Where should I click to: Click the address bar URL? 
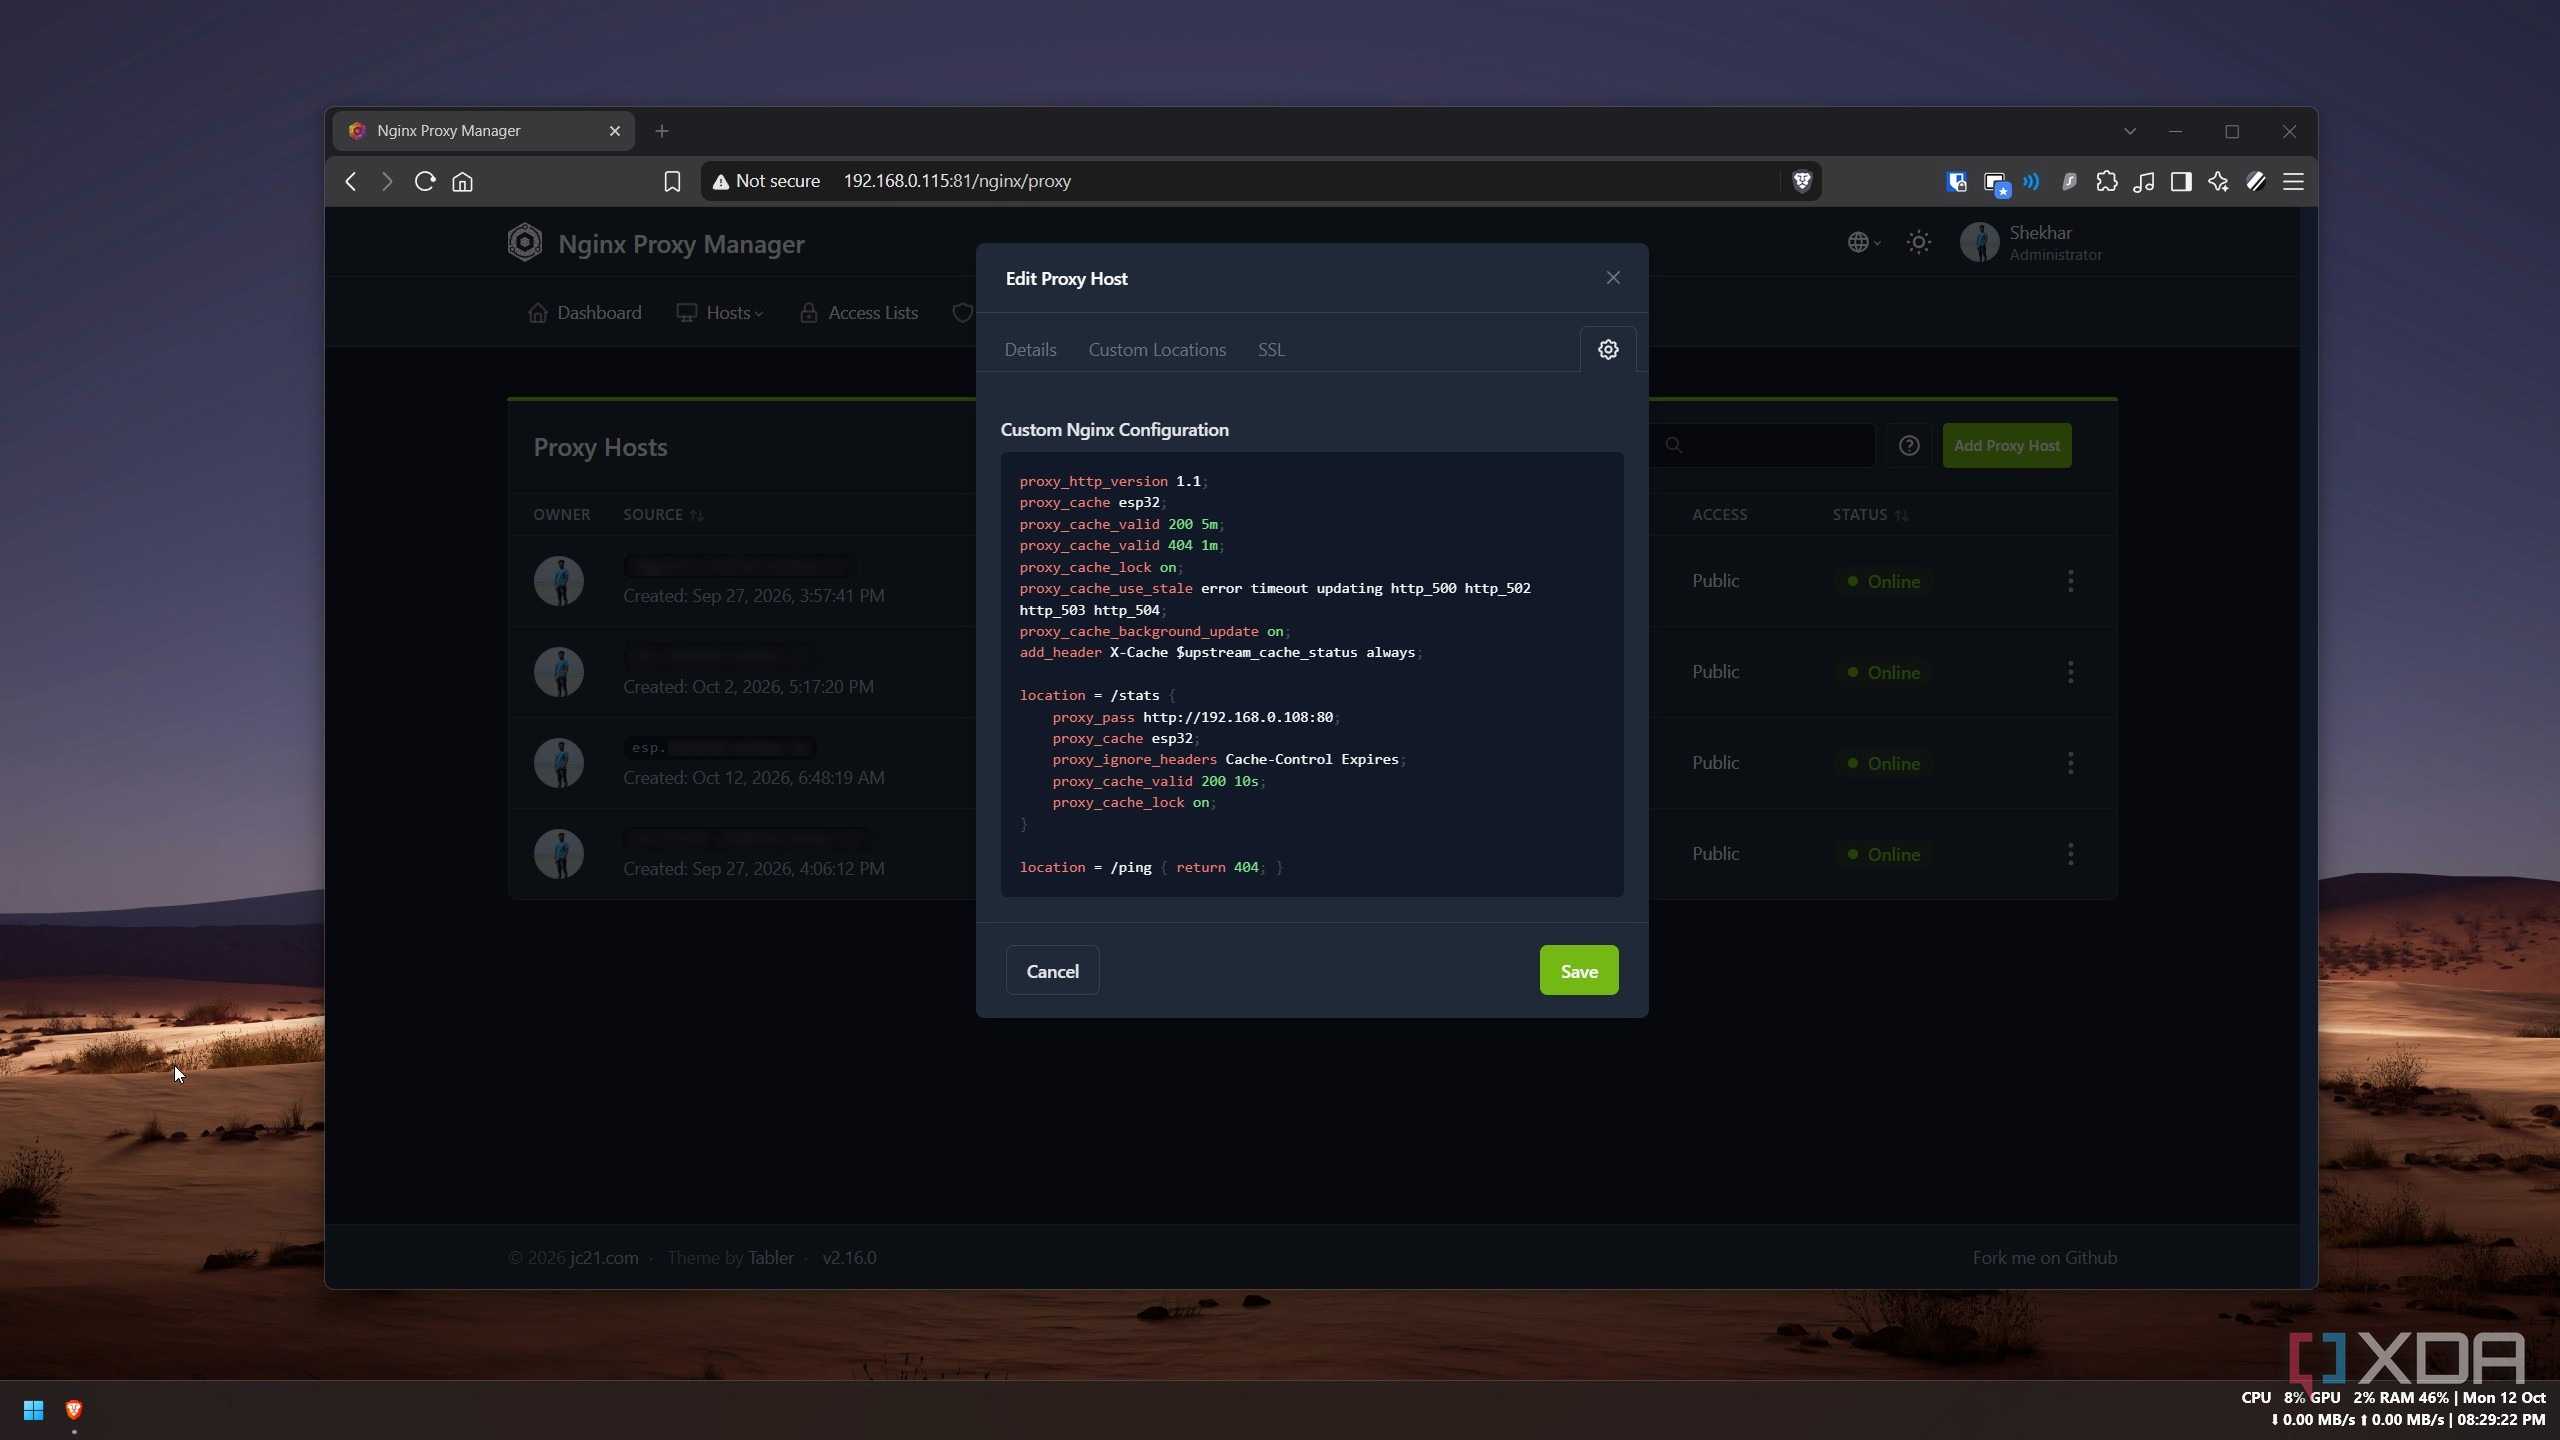(x=957, y=181)
